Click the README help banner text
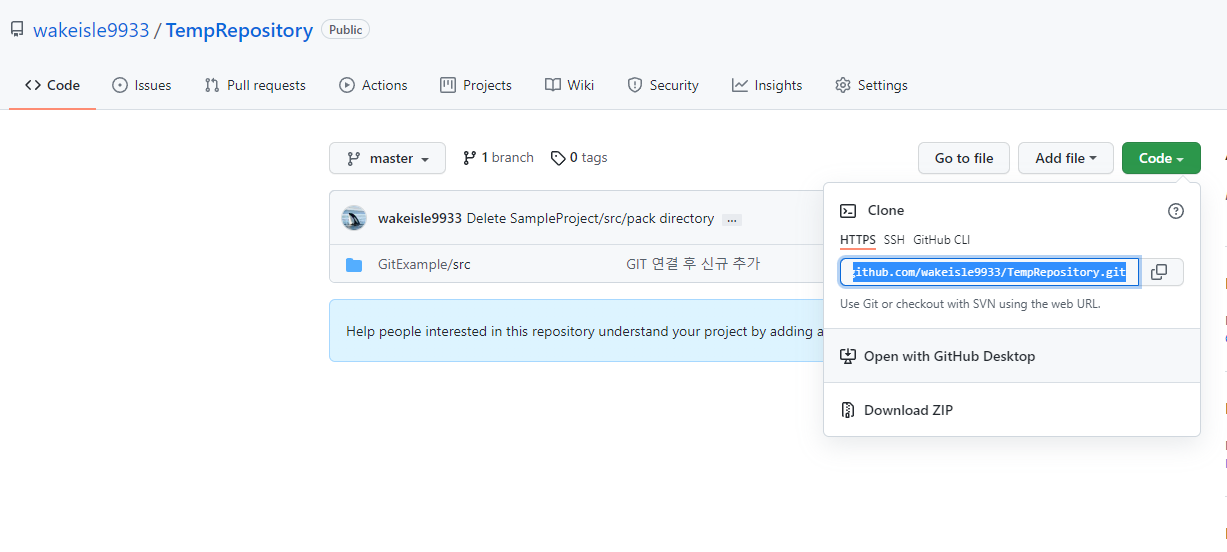Screen dimensions: 1227x552 (584, 330)
